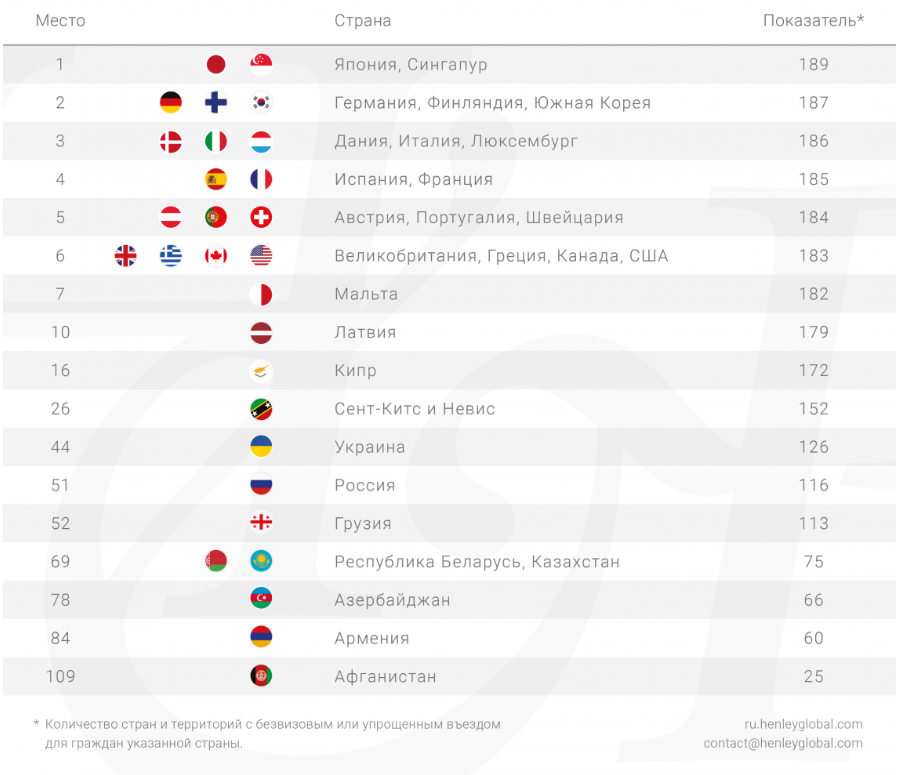Click the Saint Kitts and Nevis flag
This screenshot has width=899, height=775.
(261, 409)
